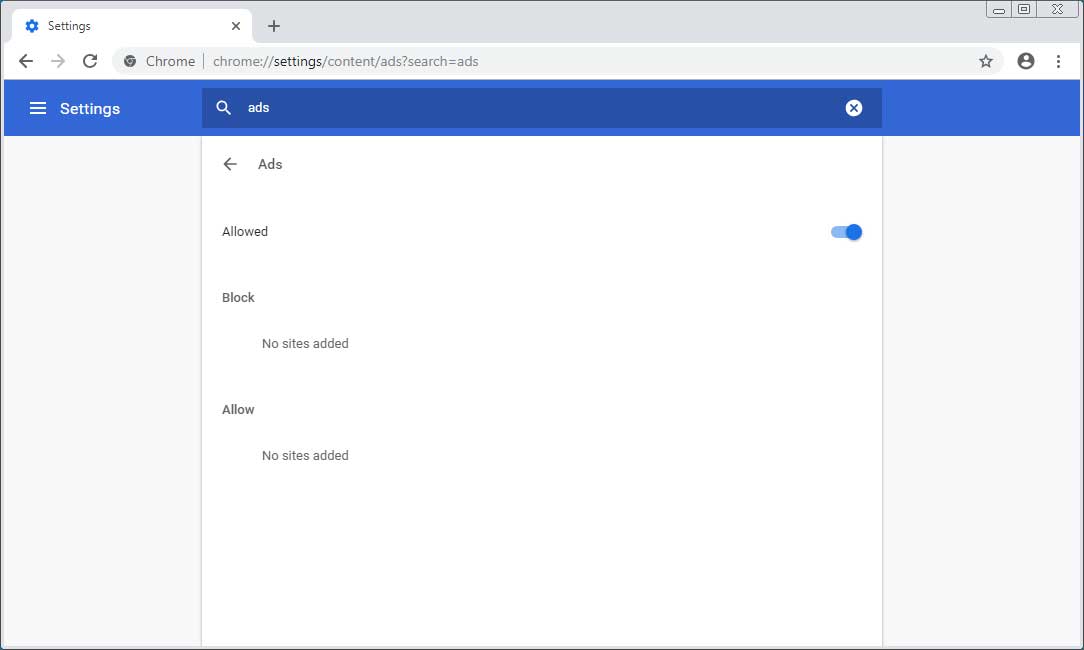Open the profile account icon

1025,61
